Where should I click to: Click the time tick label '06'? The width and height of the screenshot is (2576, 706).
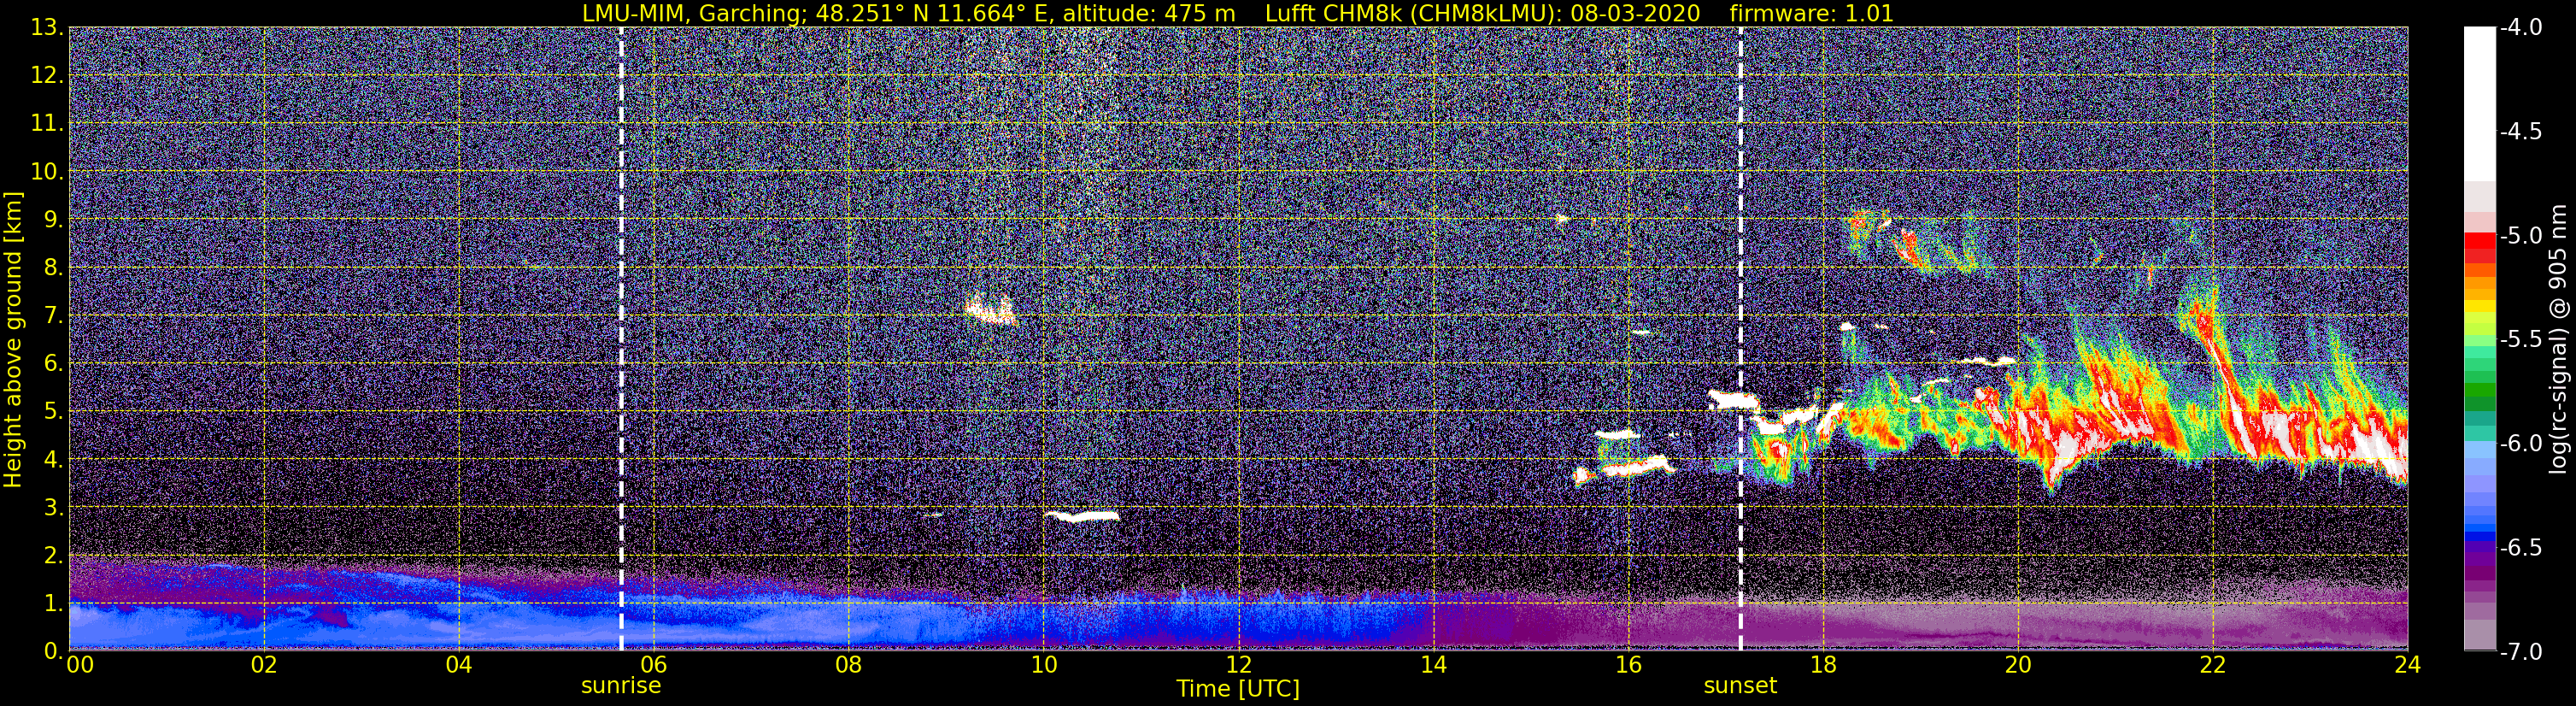(x=654, y=665)
